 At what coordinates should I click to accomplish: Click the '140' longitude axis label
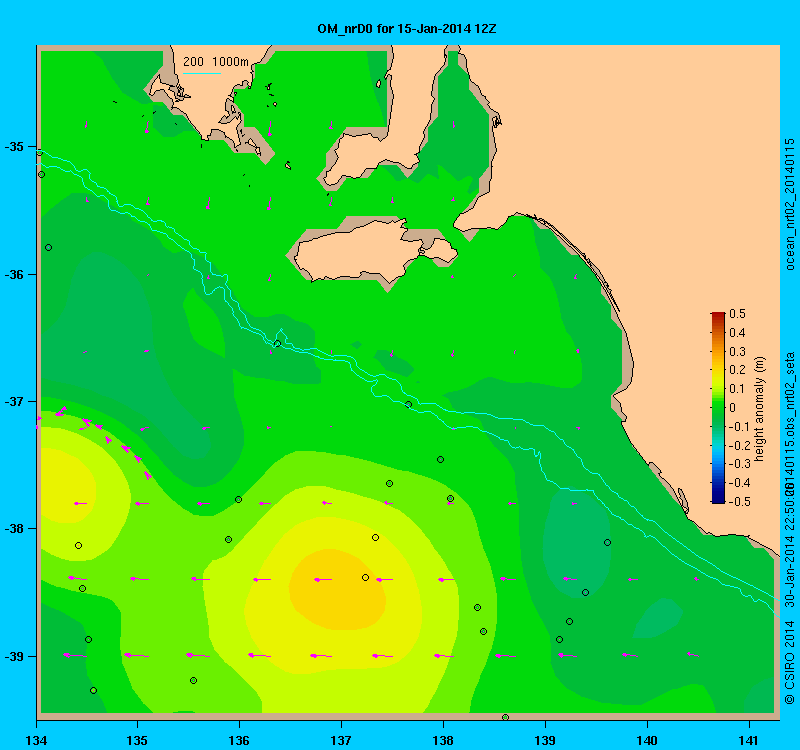pyautogui.click(x=647, y=740)
